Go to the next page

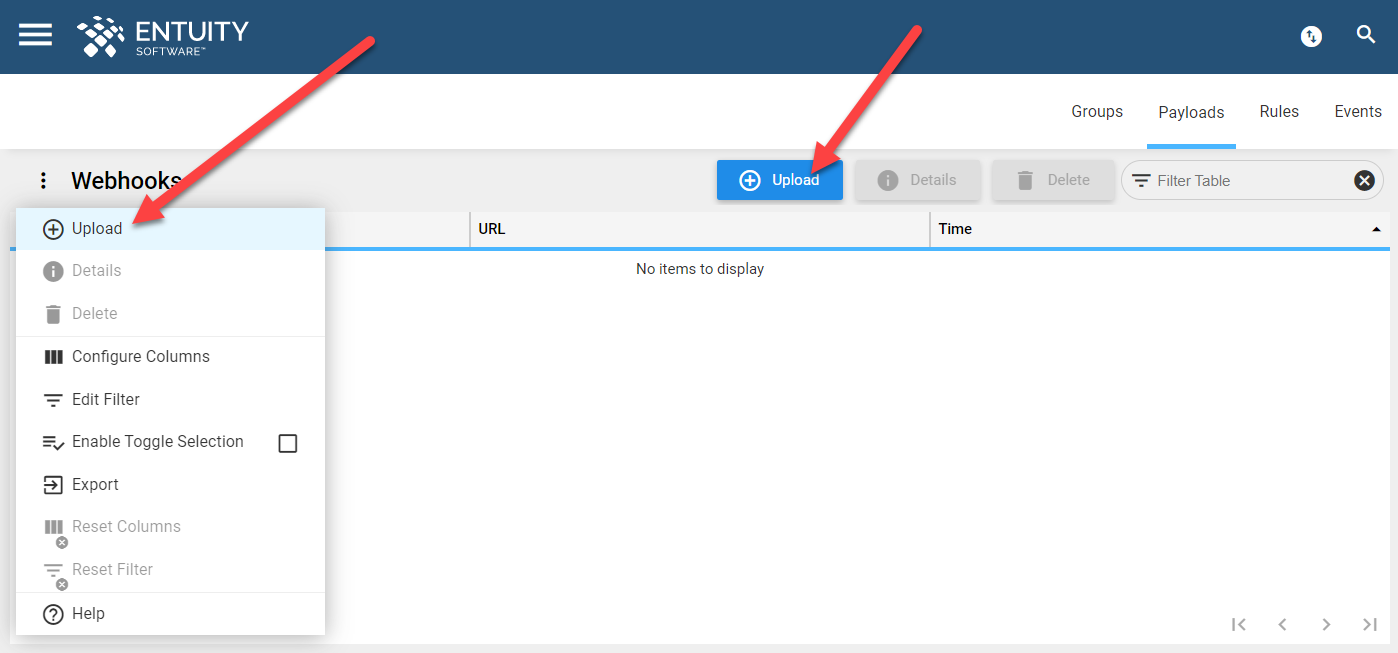pos(1326,624)
